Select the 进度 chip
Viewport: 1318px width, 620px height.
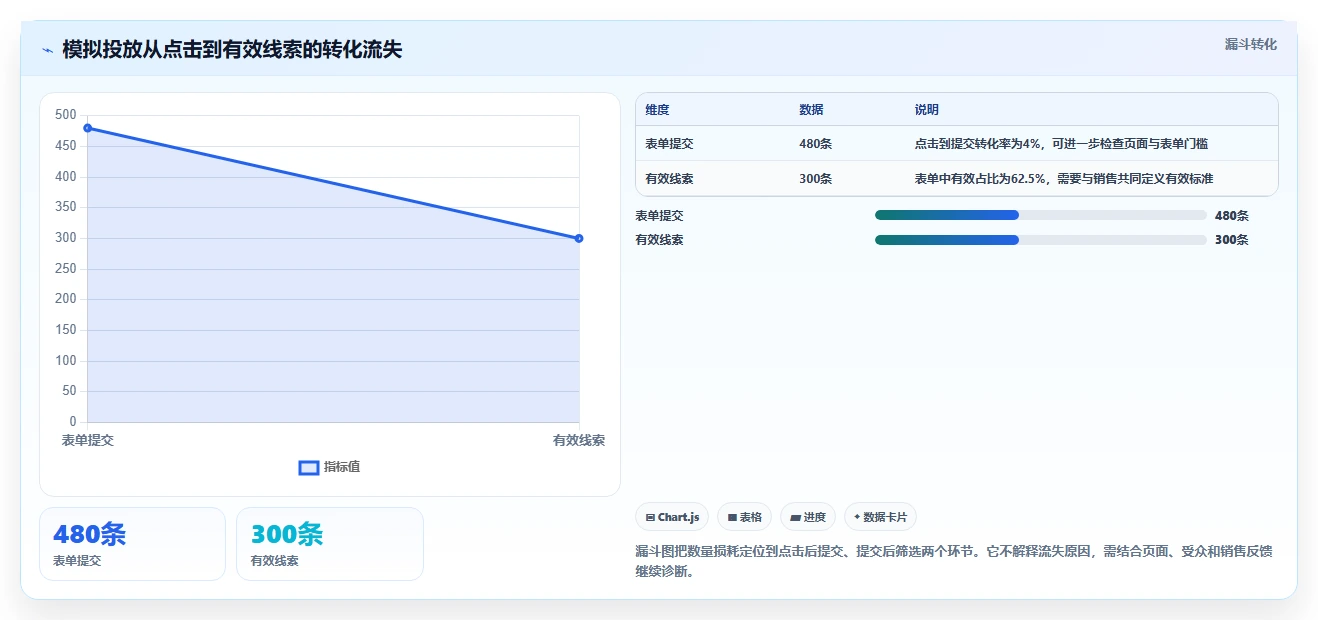point(808,517)
